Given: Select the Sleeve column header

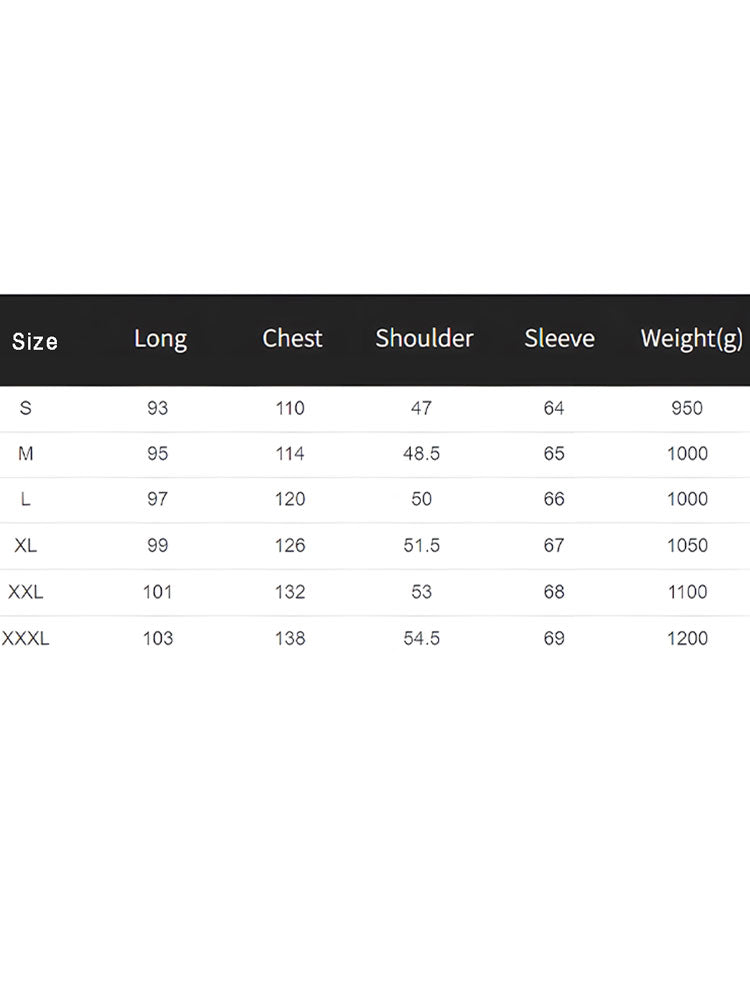Looking at the screenshot, I should [x=559, y=339].
